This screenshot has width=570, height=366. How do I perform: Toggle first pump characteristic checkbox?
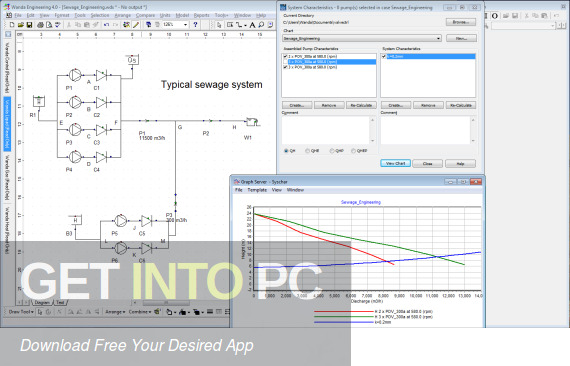(285, 57)
